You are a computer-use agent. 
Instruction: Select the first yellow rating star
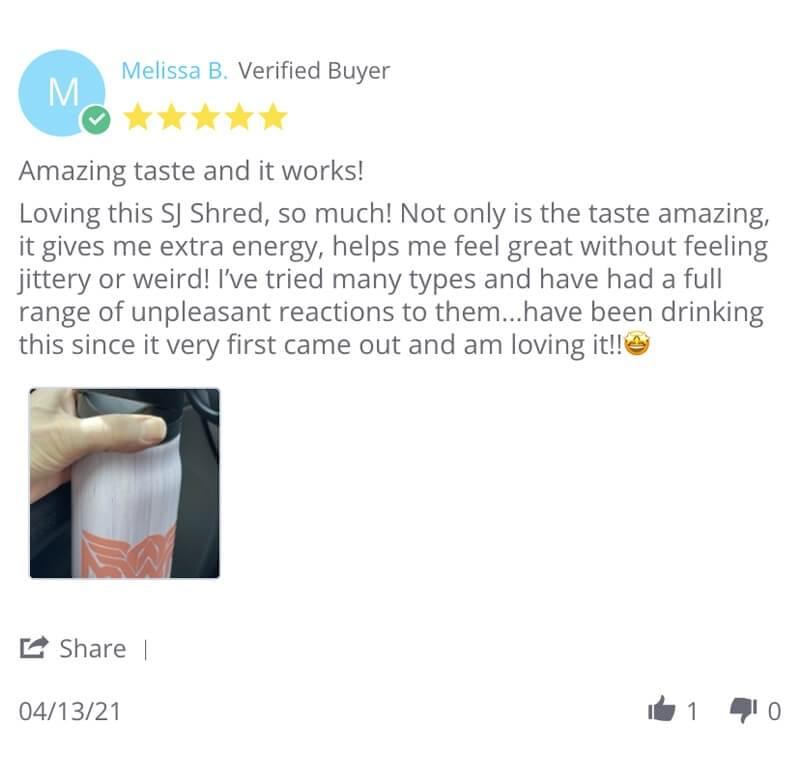(x=137, y=117)
